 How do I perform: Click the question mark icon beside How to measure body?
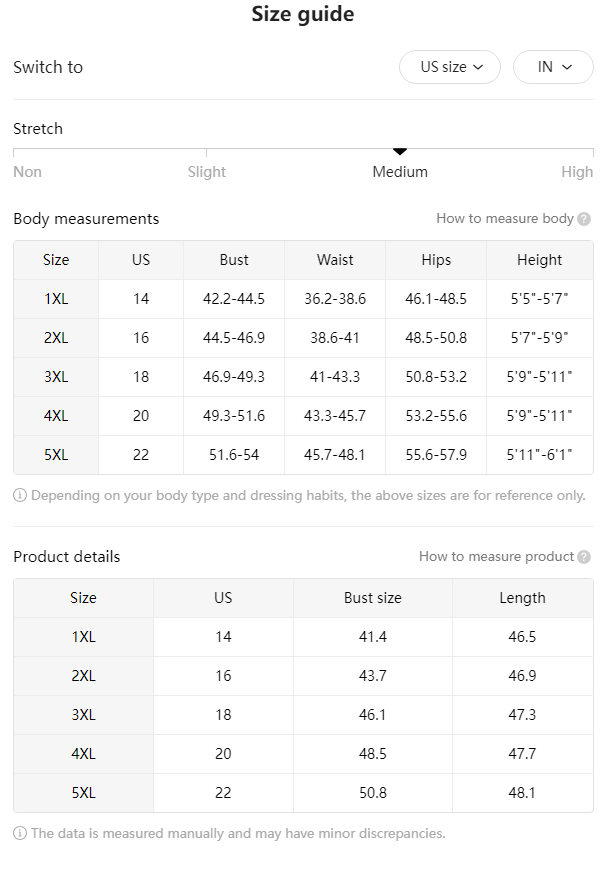click(x=584, y=219)
